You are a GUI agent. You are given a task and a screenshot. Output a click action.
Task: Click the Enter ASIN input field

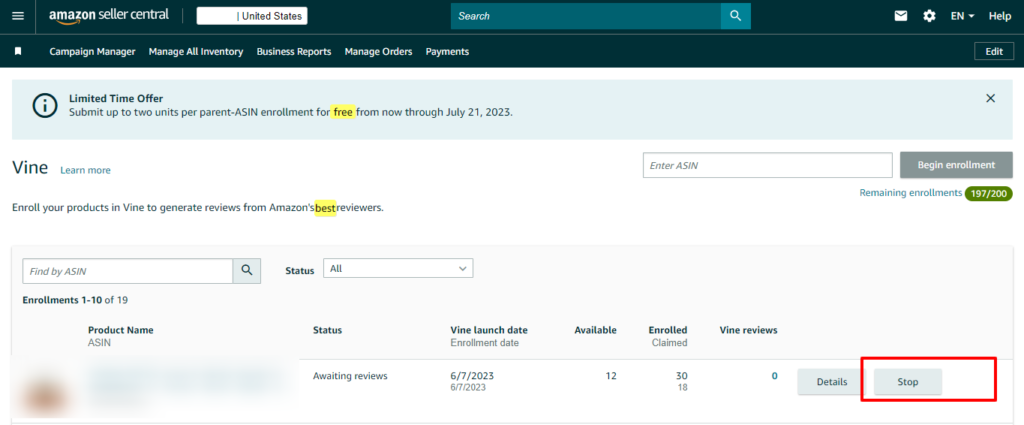coord(766,165)
